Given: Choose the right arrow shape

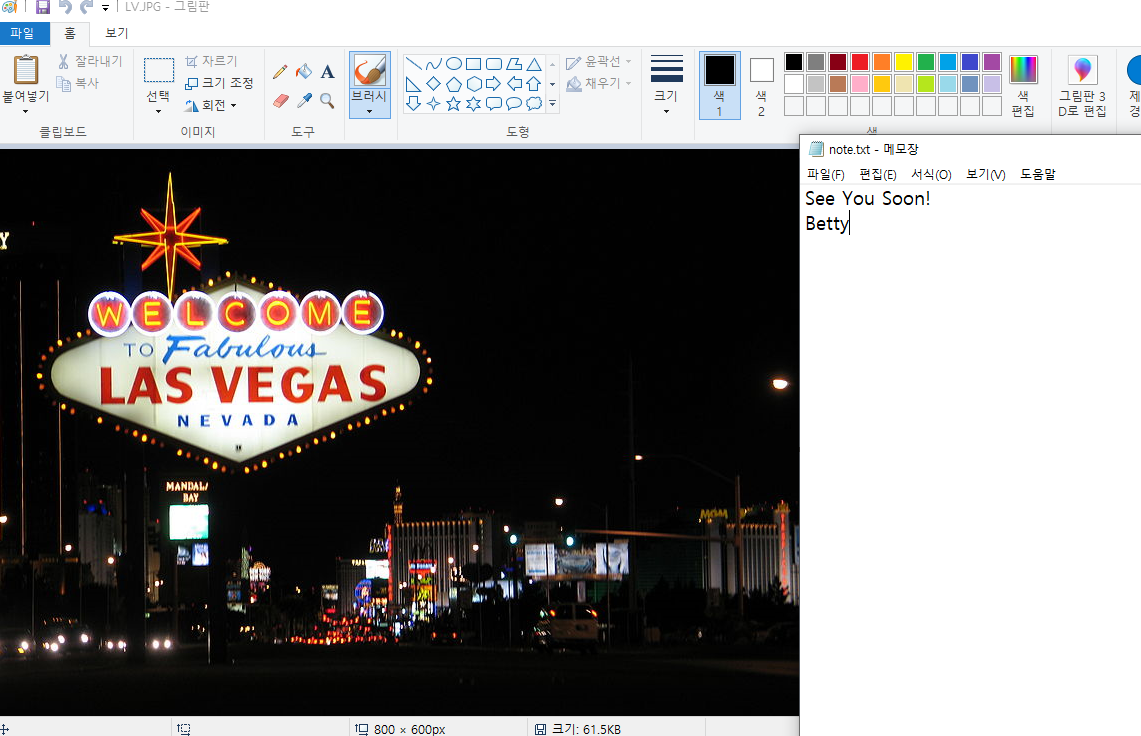Looking at the screenshot, I should click(x=494, y=83).
